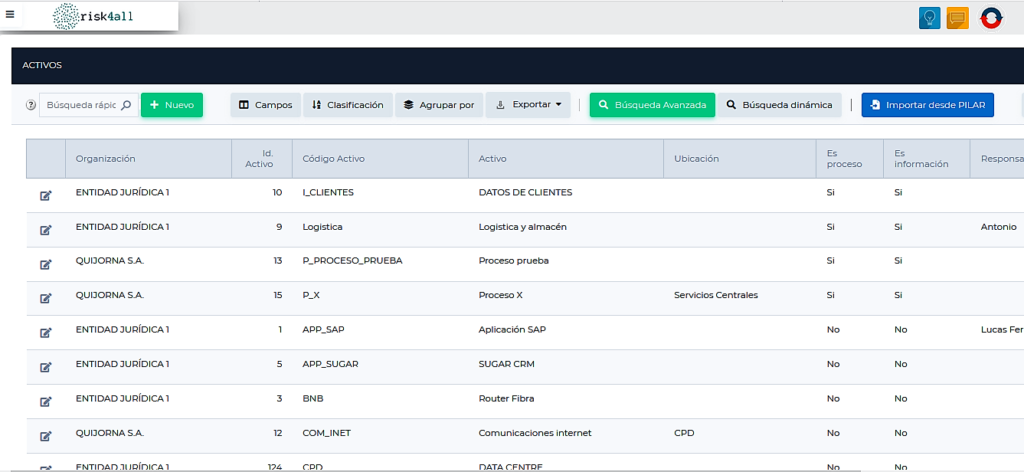This screenshot has height=472, width=1024.
Task: Sort by Es proceso column header
Action: coord(850,159)
